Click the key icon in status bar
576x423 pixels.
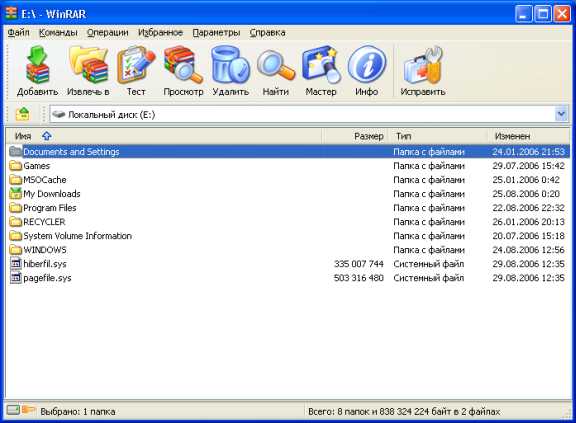coord(28,409)
